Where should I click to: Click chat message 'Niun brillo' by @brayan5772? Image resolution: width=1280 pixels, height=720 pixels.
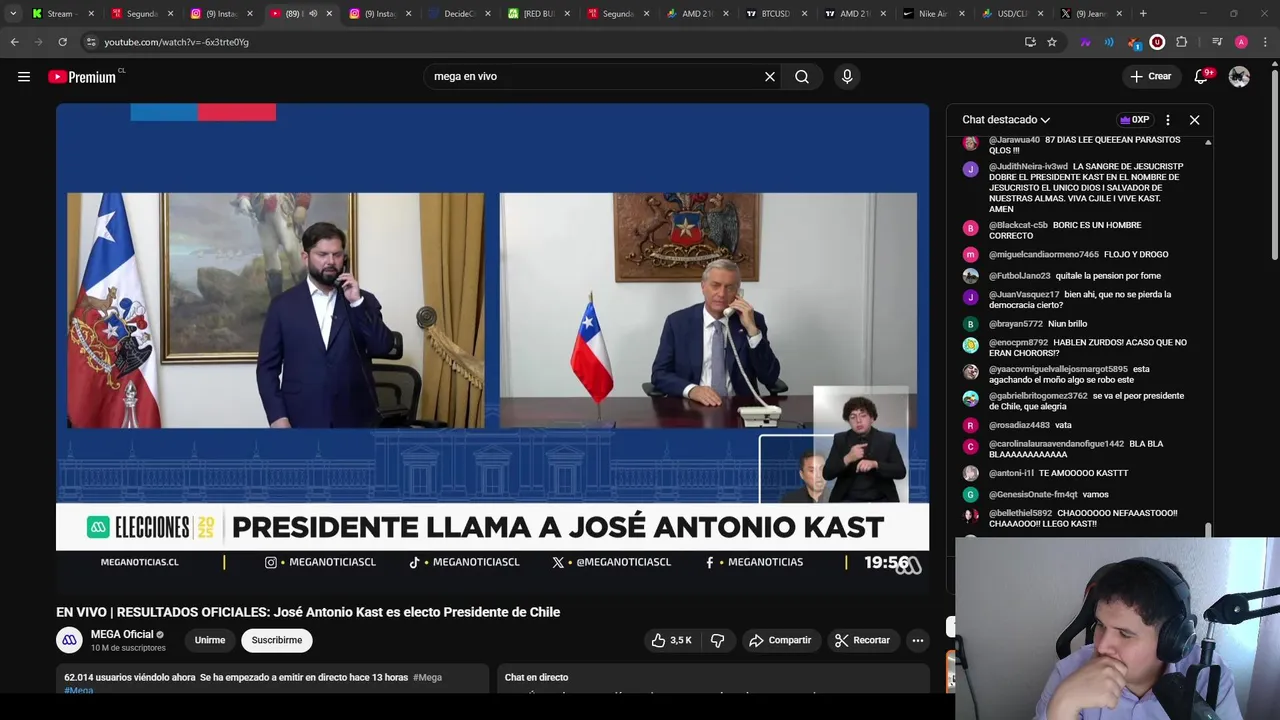click(1067, 324)
